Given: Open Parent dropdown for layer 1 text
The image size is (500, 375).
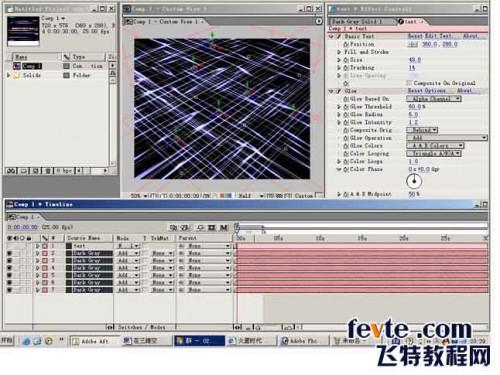Looking at the screenshot, I should pos(208,246).
